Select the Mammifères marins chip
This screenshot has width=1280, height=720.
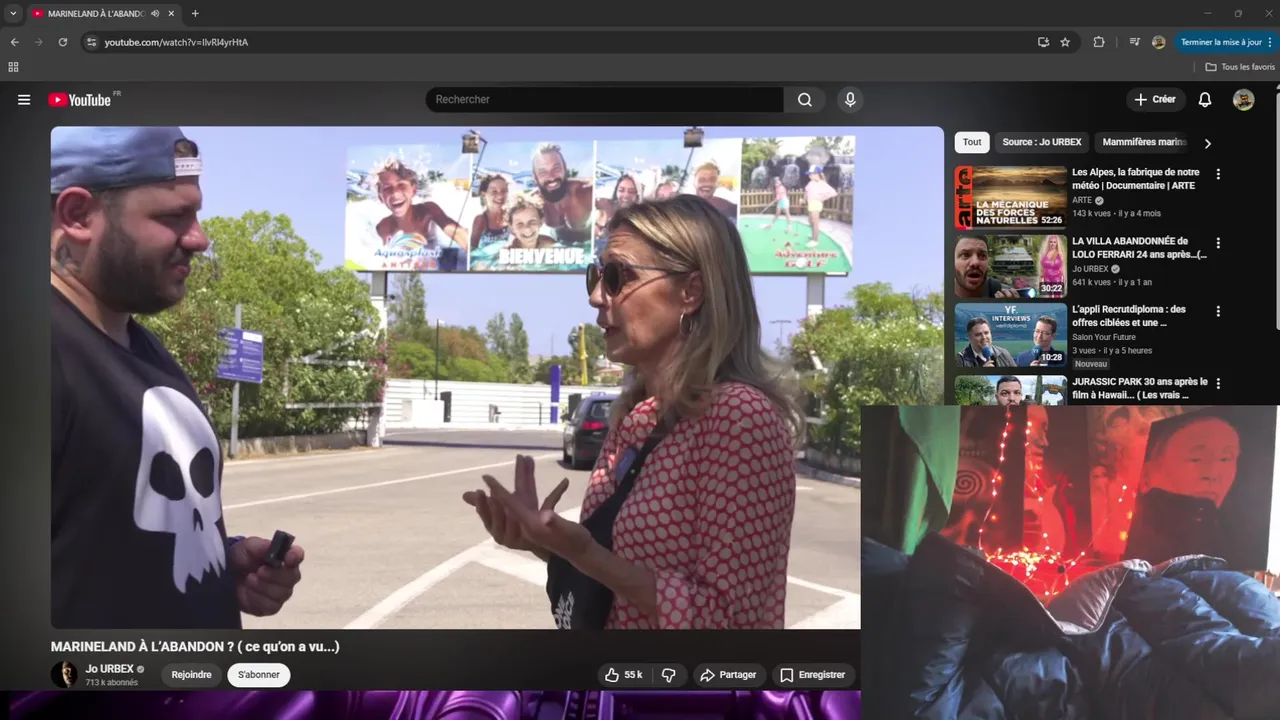click(1144, 142)
